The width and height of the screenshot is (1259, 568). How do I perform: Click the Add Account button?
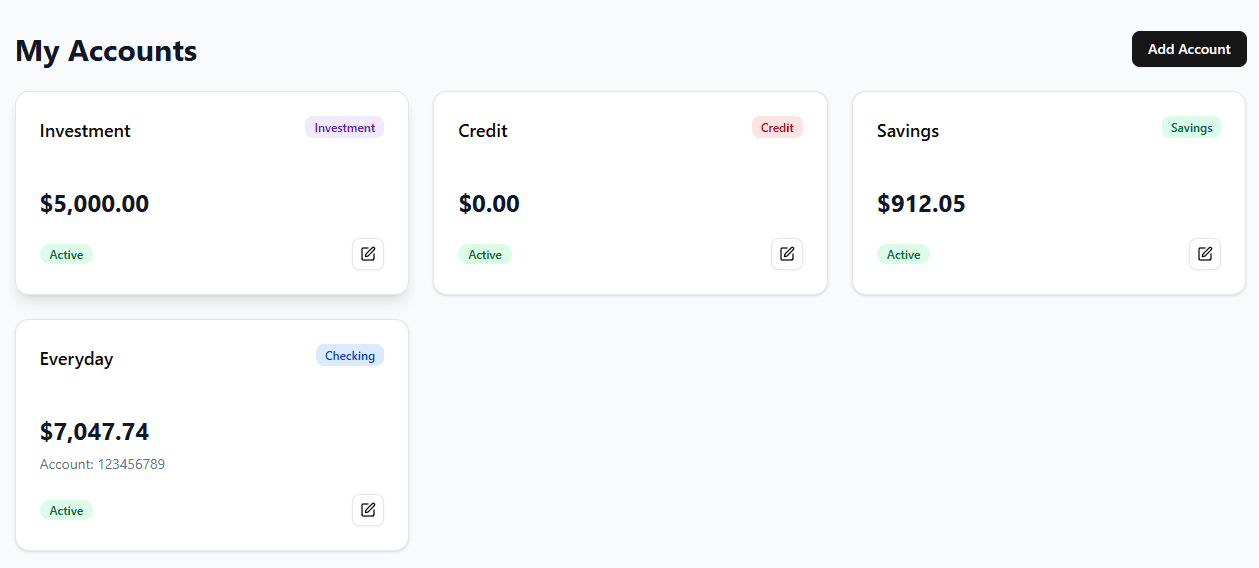1189,49
